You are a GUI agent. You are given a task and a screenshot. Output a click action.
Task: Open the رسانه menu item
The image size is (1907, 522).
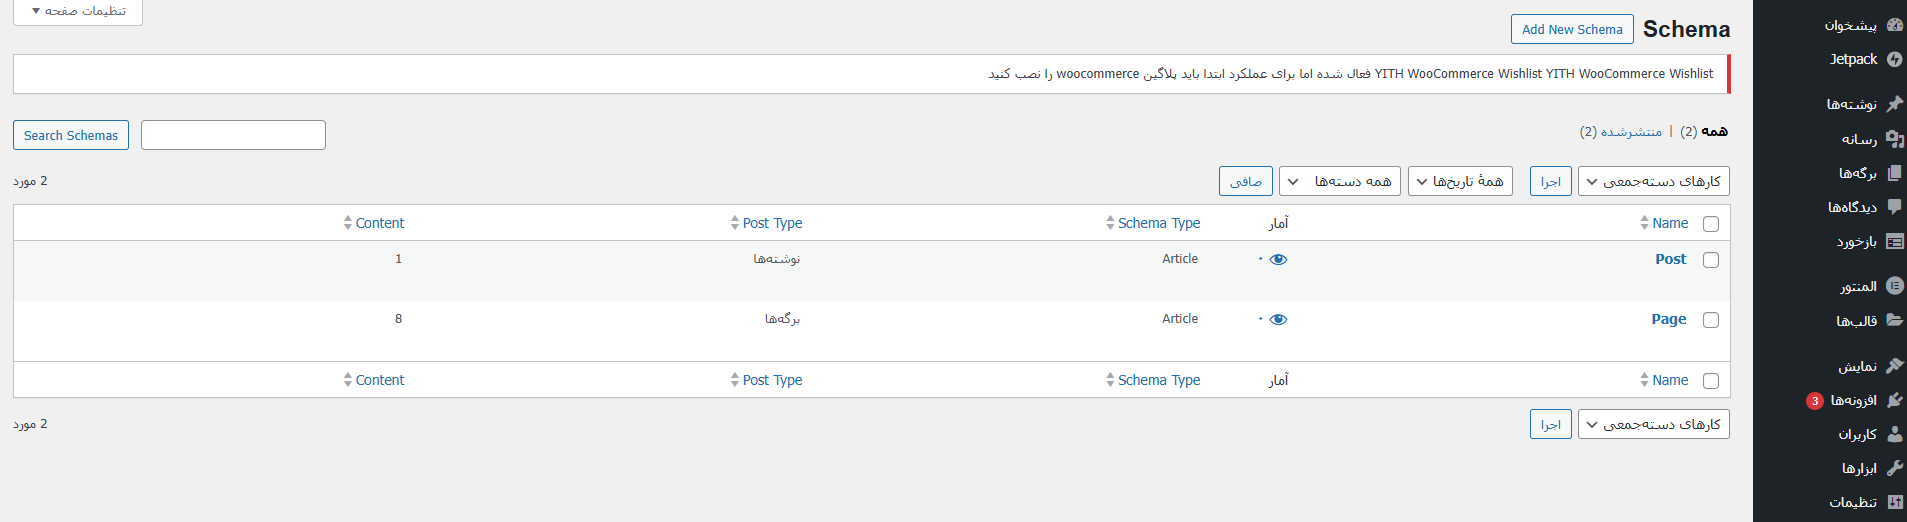[x=1860, y=139]
